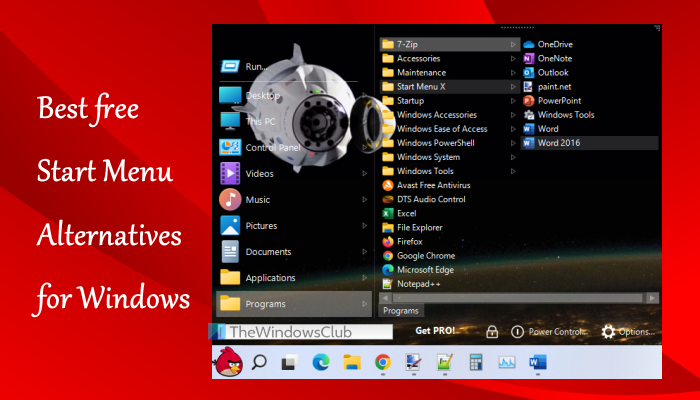Viewport: 700px width, 400px height.
Task: Open the Windows Accessories folder entry
Action: click(x=450, y=115)
